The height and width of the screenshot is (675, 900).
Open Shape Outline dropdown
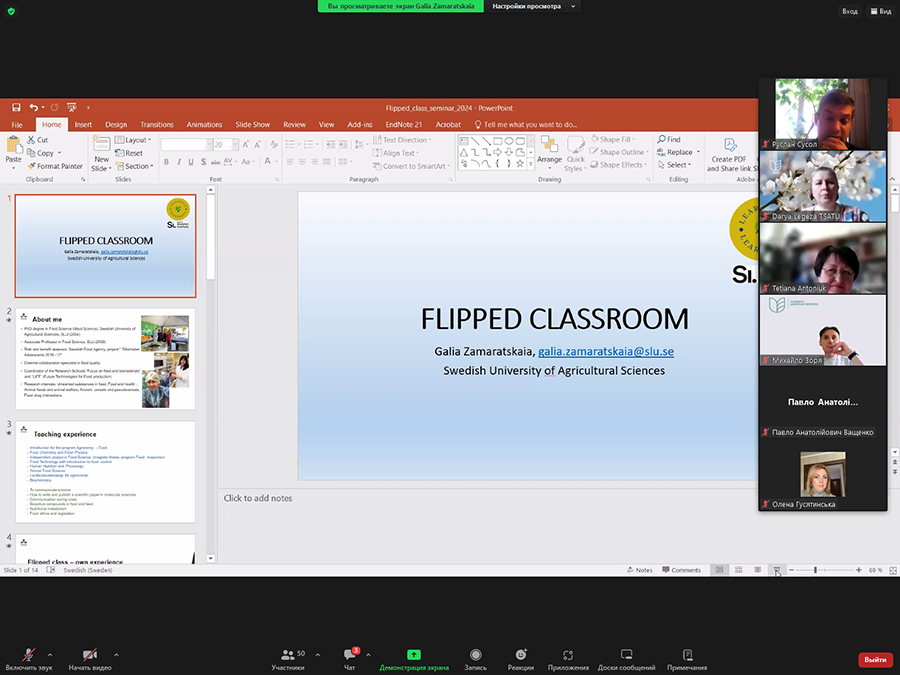pyautogui.click(x=619, y=152)
